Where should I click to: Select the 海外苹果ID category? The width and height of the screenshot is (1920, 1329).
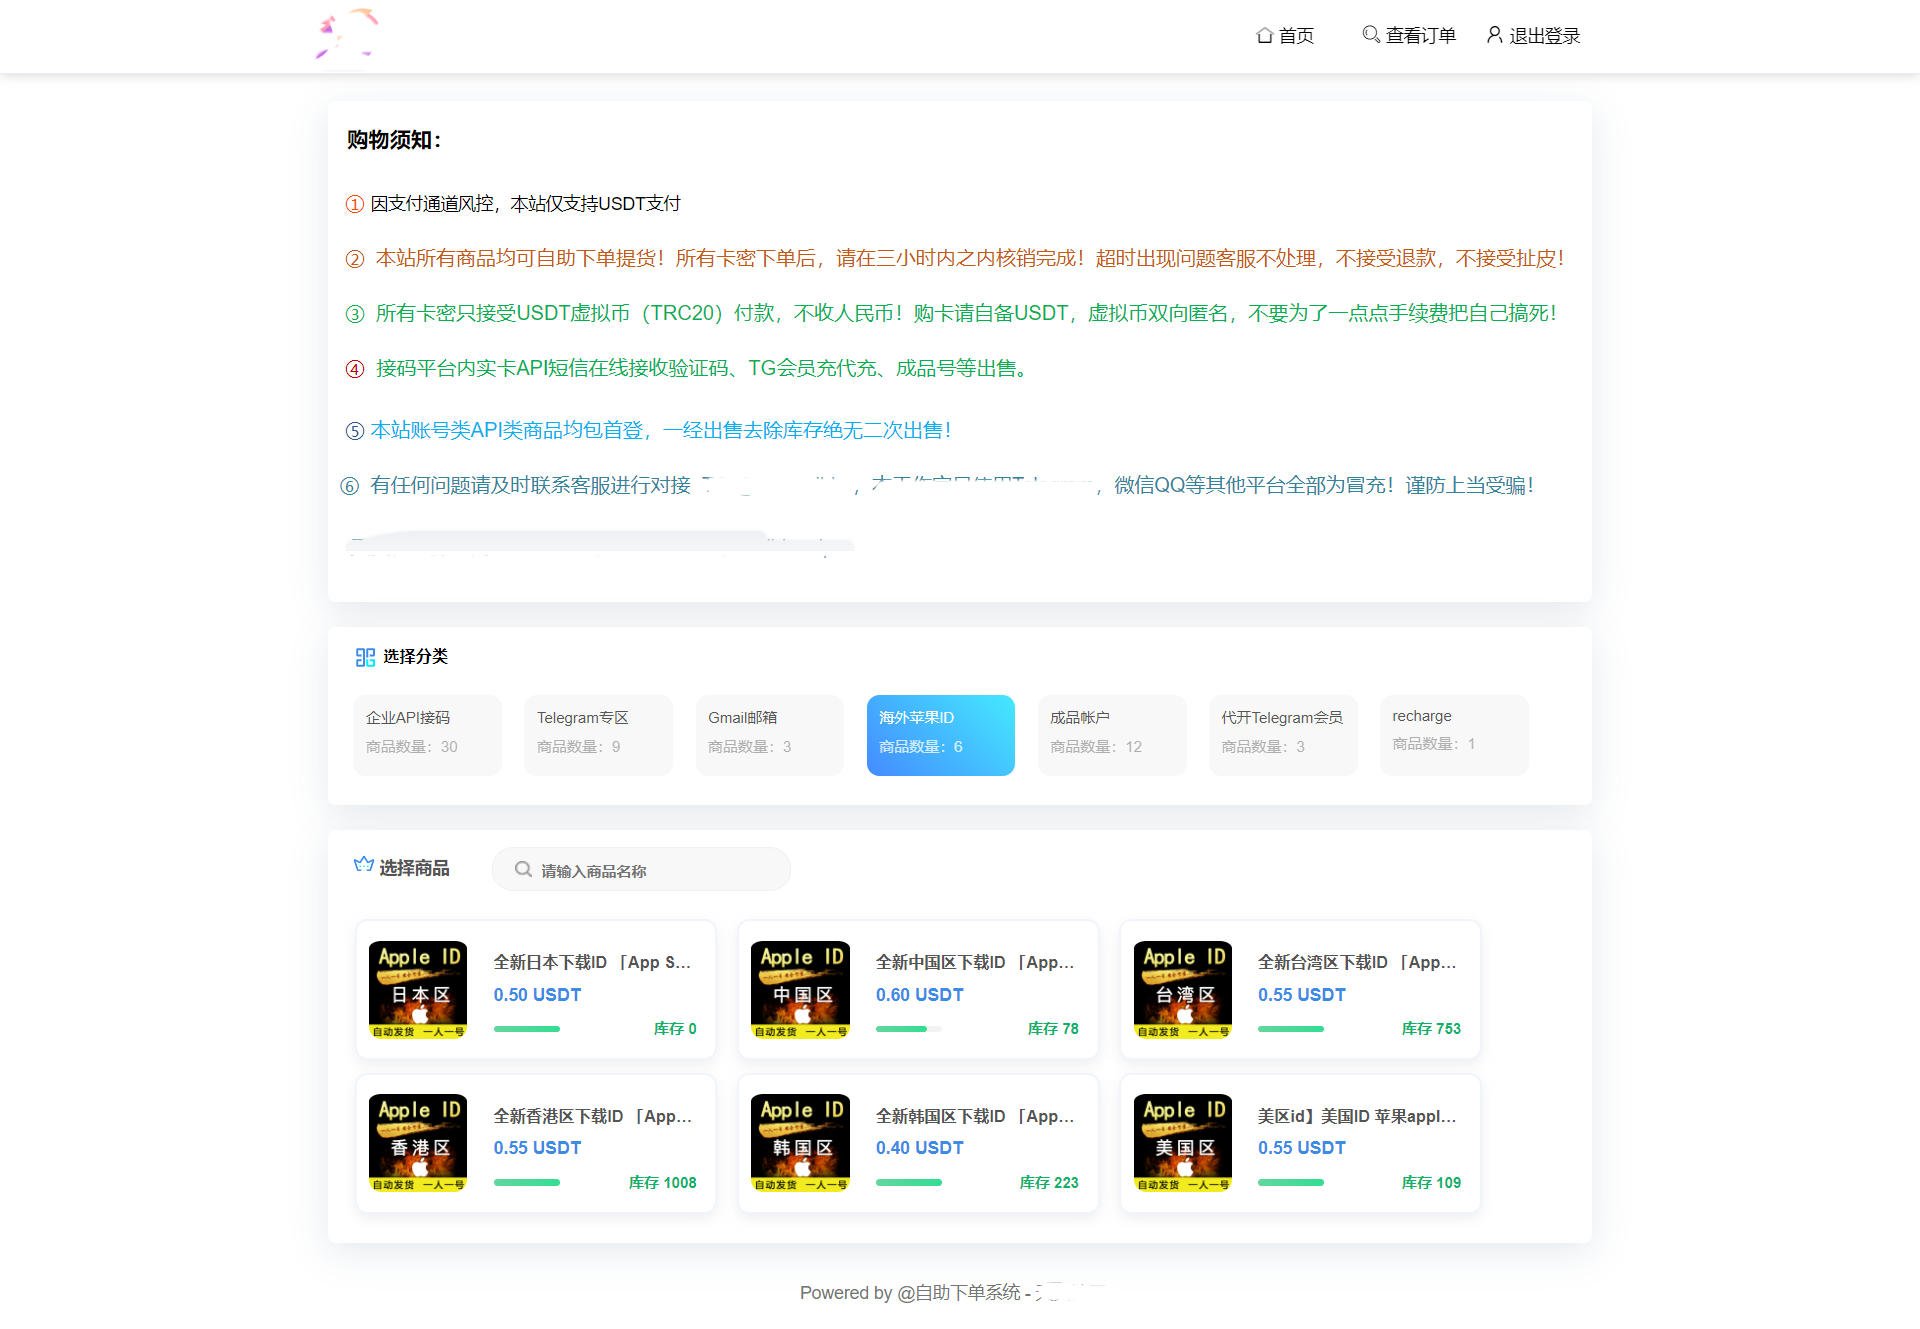[940, 734]
